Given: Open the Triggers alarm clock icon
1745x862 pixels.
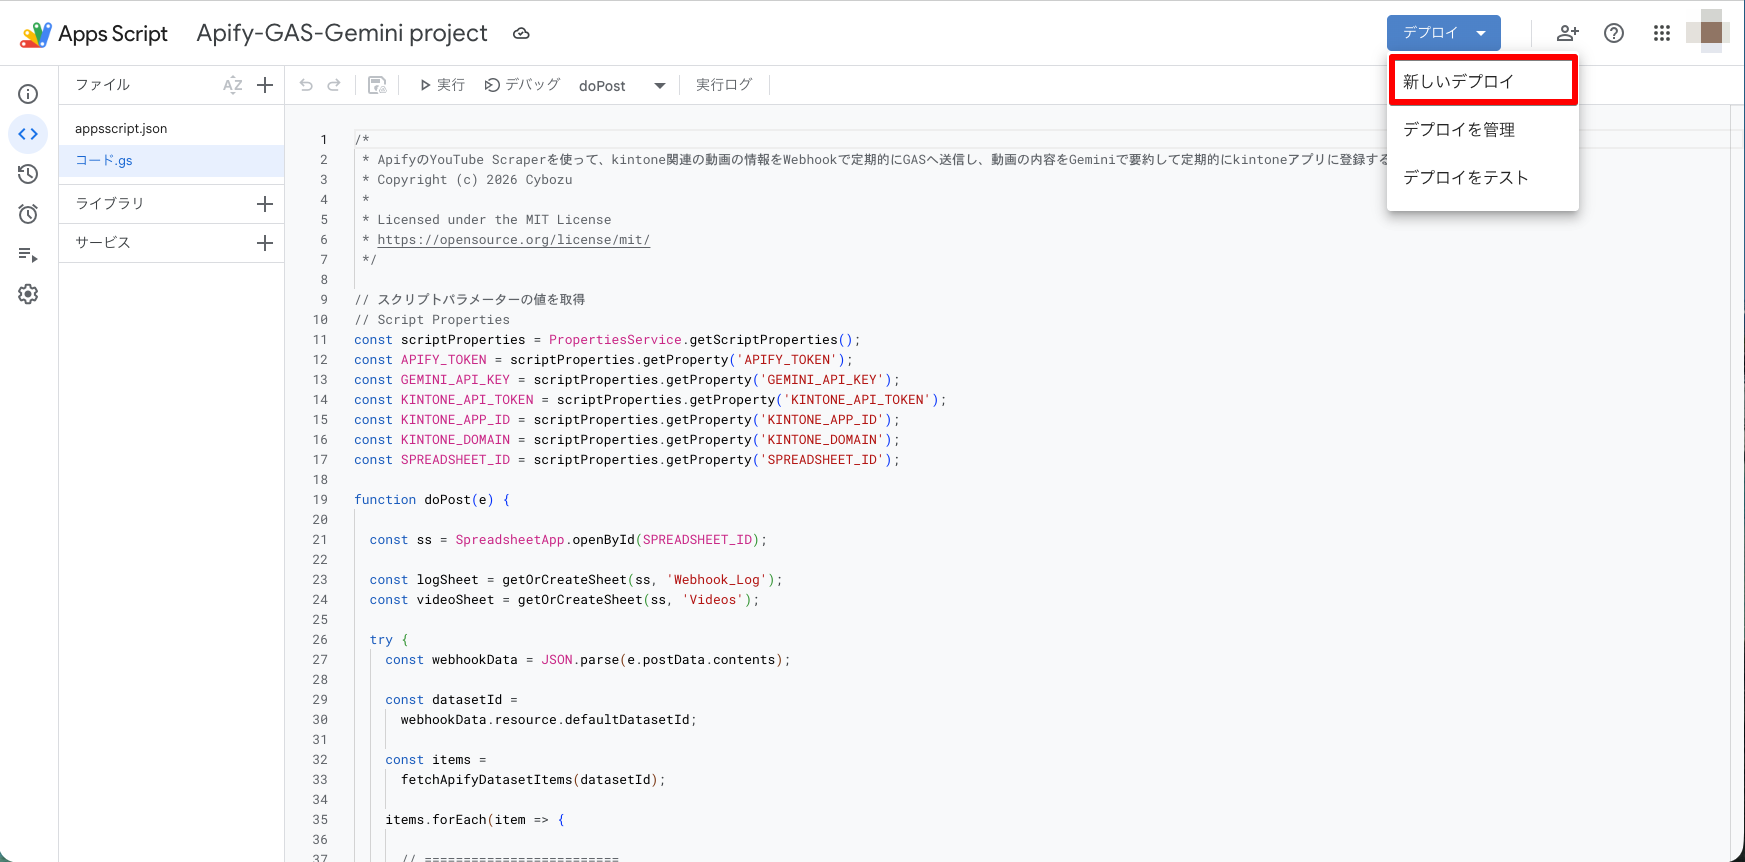Looking at the screenshot, I should click(28, 214).
